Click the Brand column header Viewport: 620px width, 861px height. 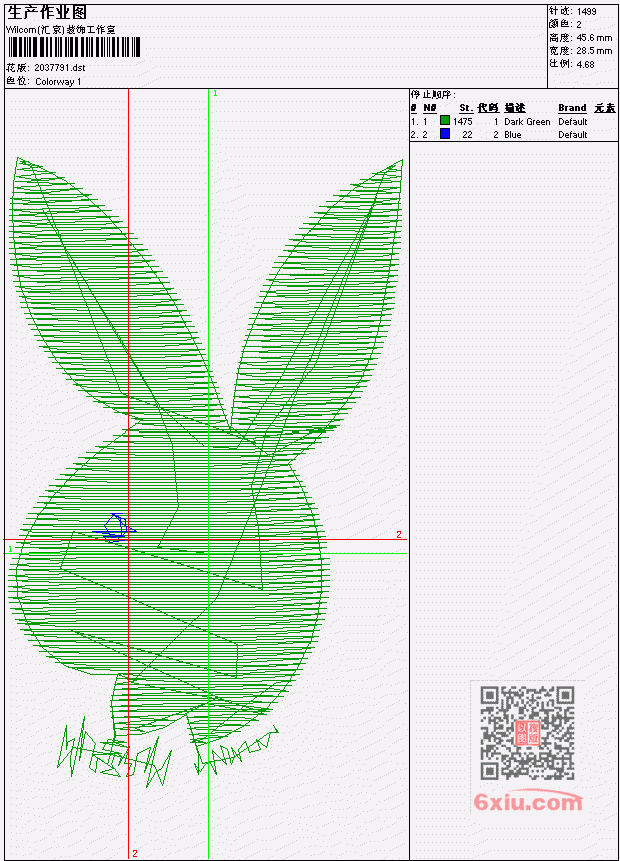coord(572,108)
